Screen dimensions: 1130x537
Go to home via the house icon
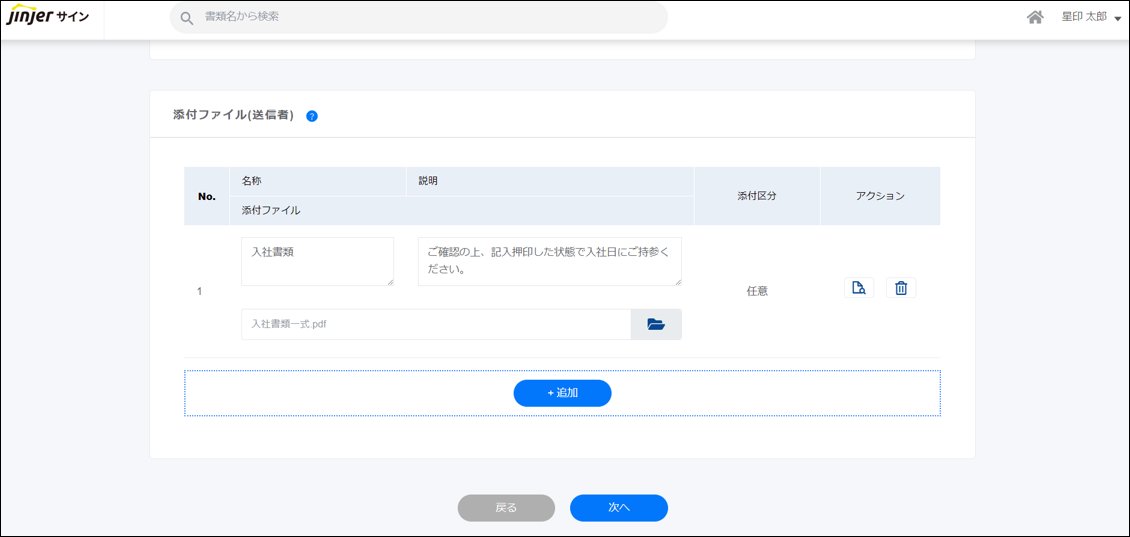point(1035,17)
